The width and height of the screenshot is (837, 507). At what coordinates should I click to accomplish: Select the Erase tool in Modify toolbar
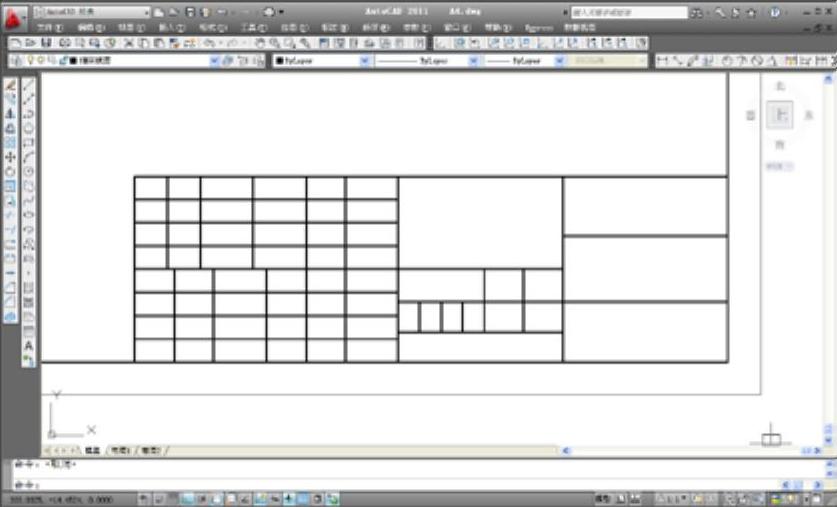tap(10, 85)
